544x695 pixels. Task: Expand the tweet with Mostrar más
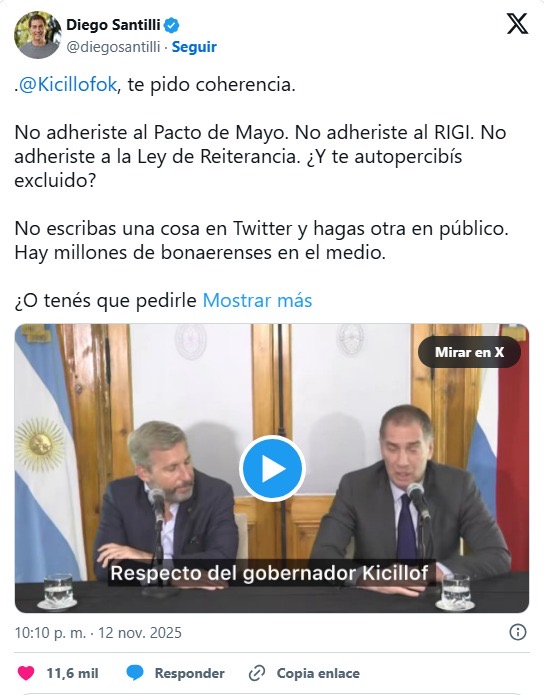257,301
